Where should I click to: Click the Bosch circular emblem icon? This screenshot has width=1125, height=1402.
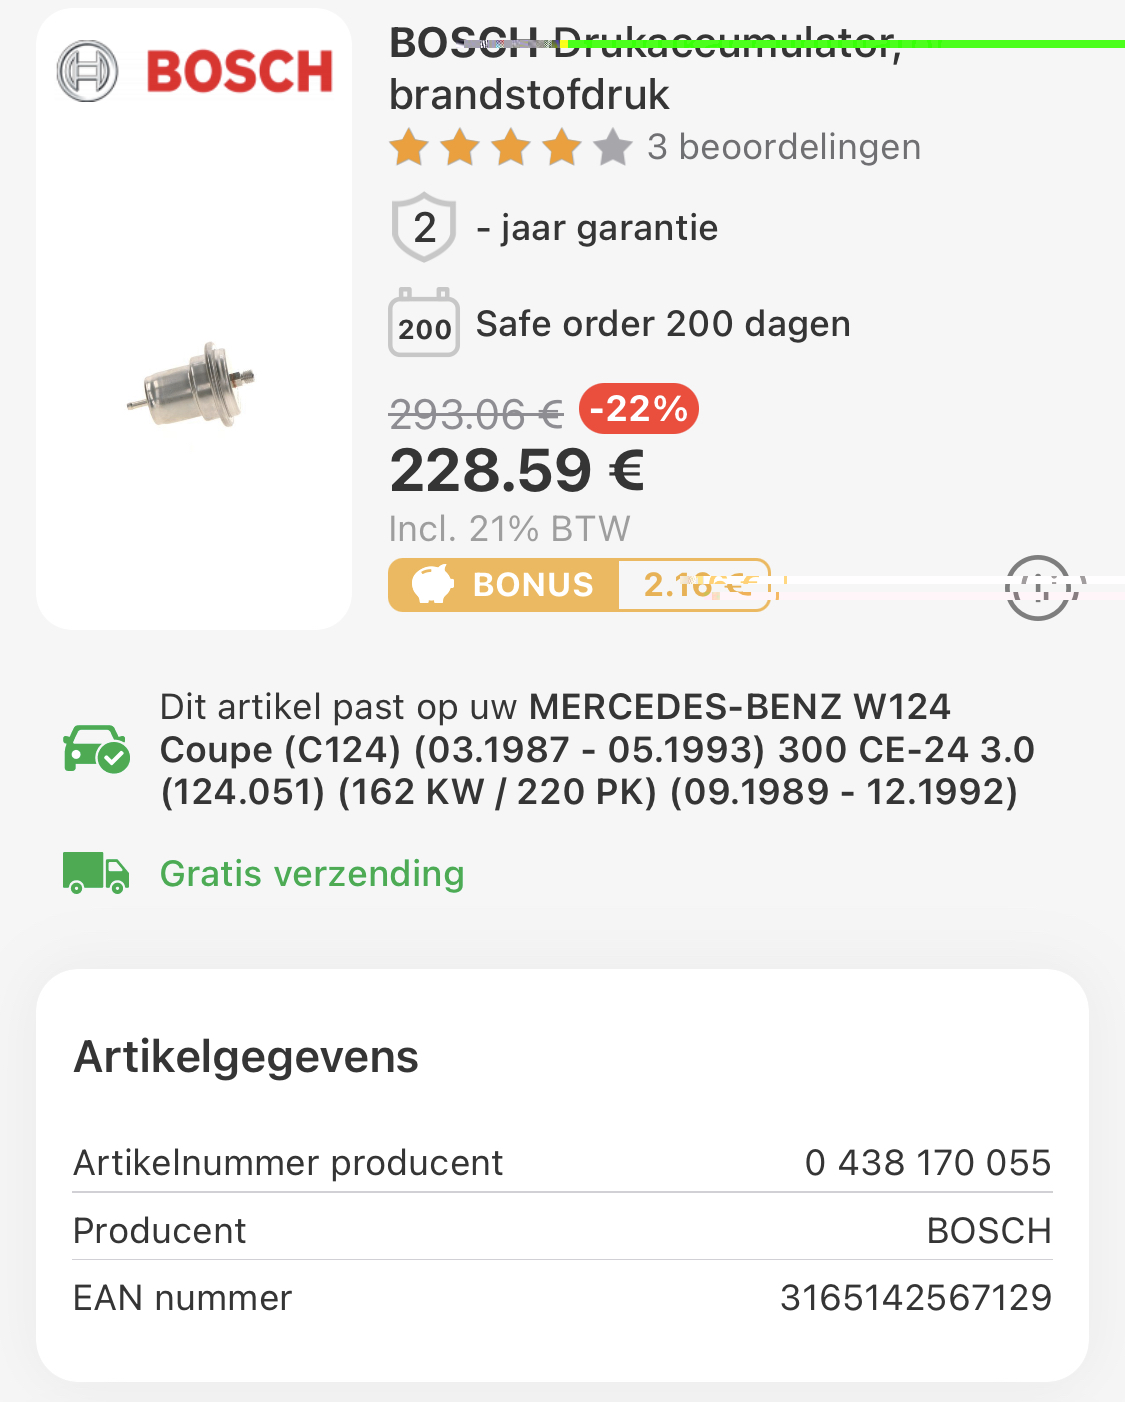[87, 71]
